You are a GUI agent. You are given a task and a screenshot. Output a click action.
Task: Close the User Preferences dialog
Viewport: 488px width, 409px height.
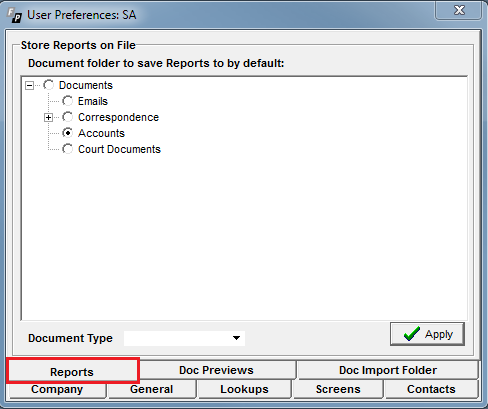pyautogui.click(x=459, y=10)
